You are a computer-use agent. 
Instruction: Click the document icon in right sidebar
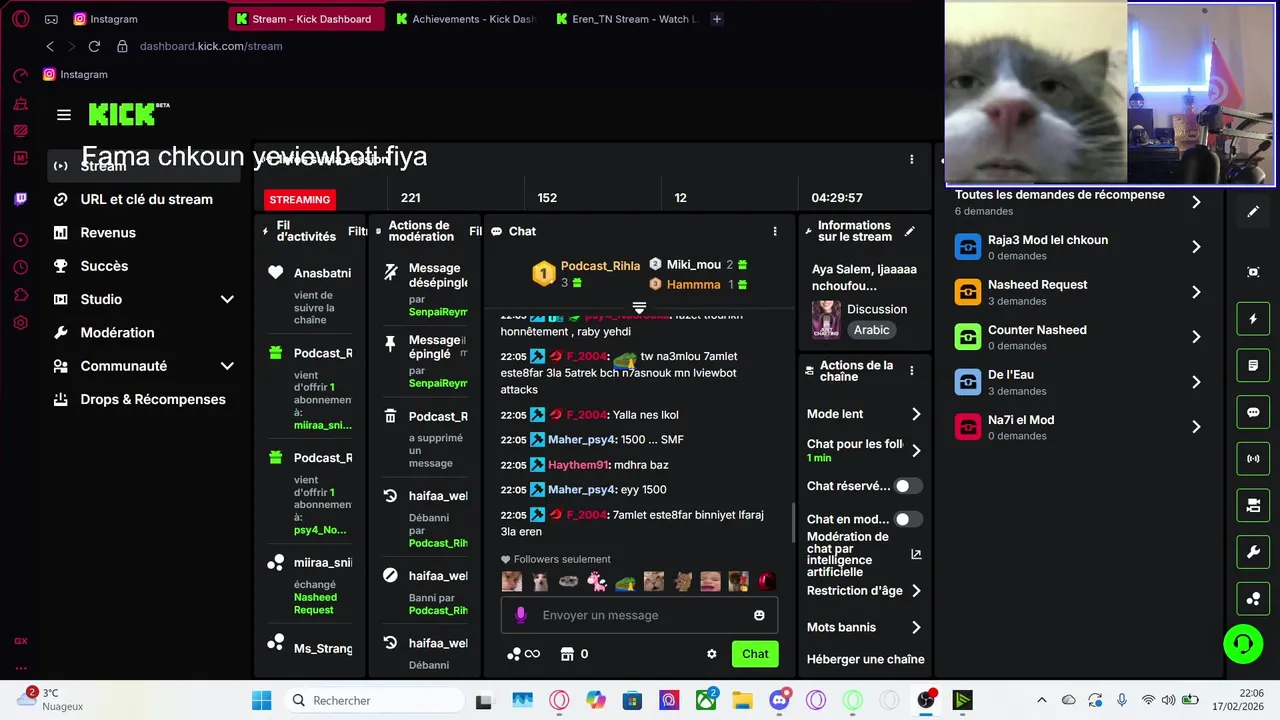tap(1253, 366)
